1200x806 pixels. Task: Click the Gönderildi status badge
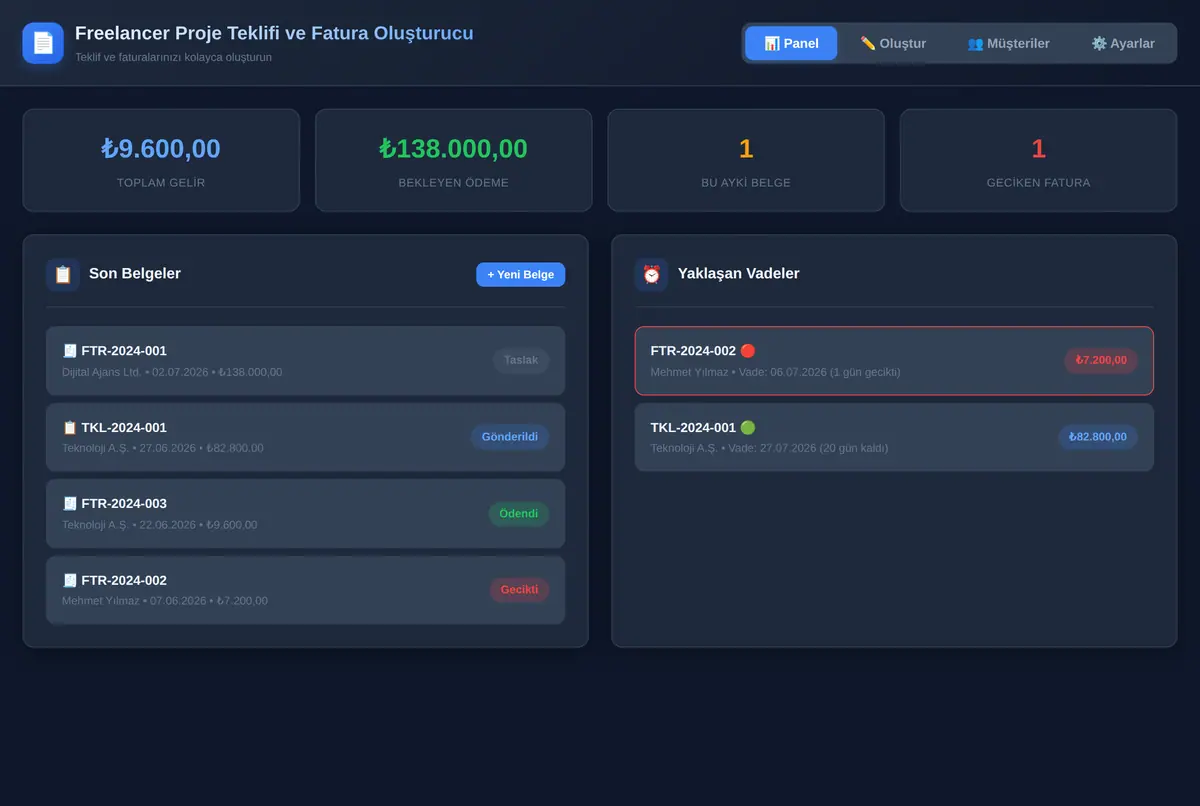(x=510, y=437)
